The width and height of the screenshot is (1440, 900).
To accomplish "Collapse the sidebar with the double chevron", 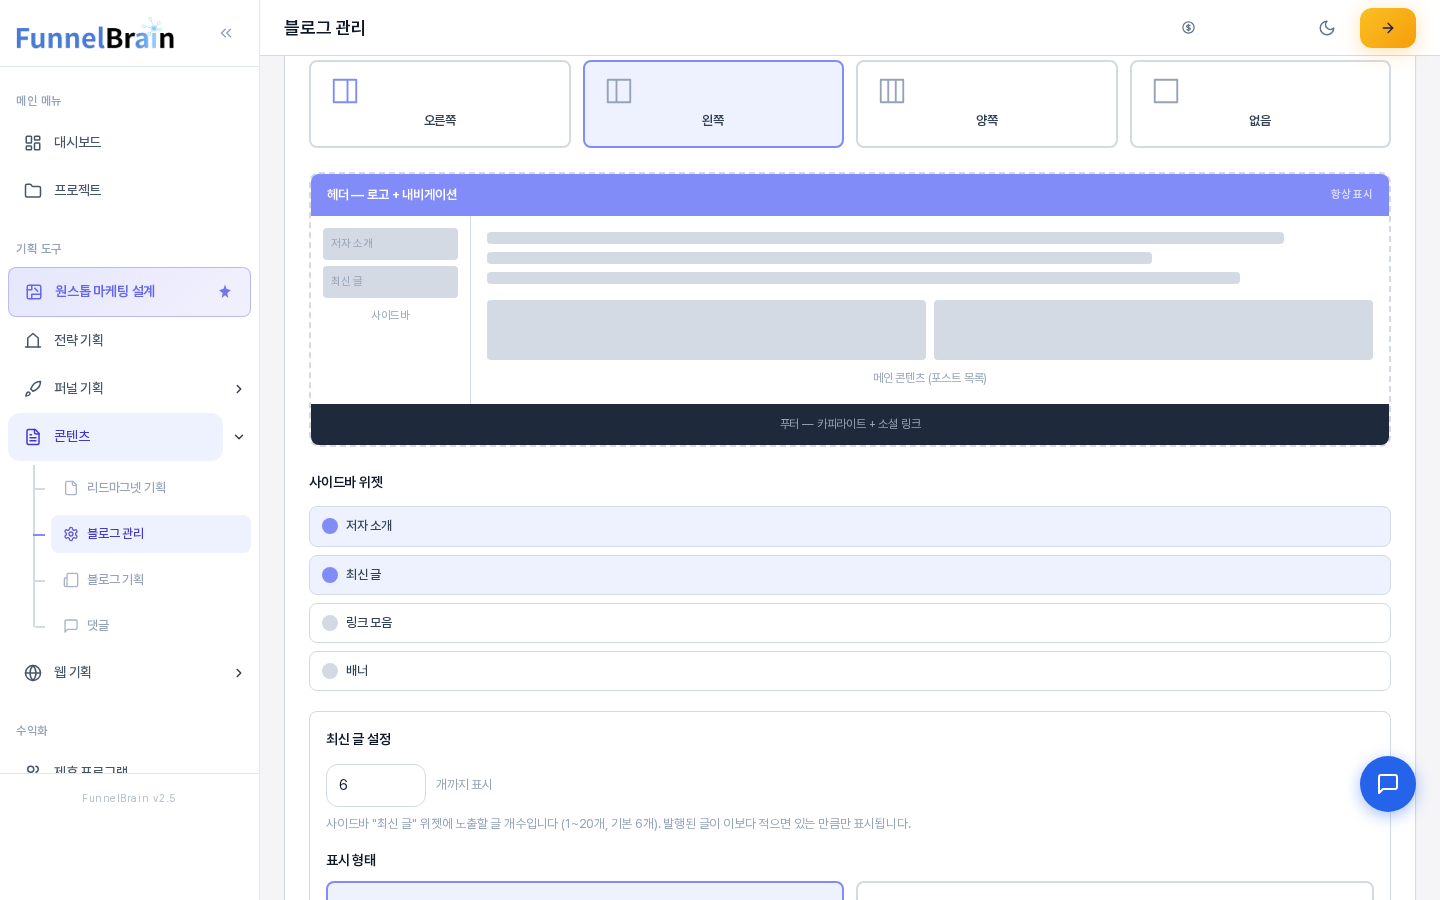I will tap(226, 33).
